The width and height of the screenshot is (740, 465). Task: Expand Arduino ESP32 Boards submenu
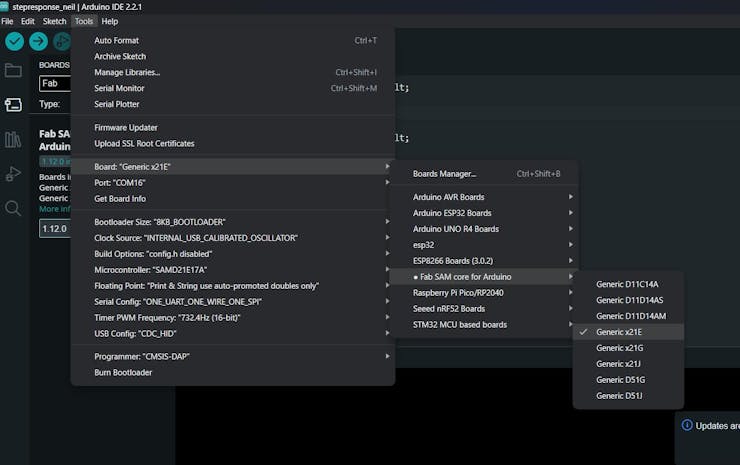pyautogui.click(x=485, y=213)
